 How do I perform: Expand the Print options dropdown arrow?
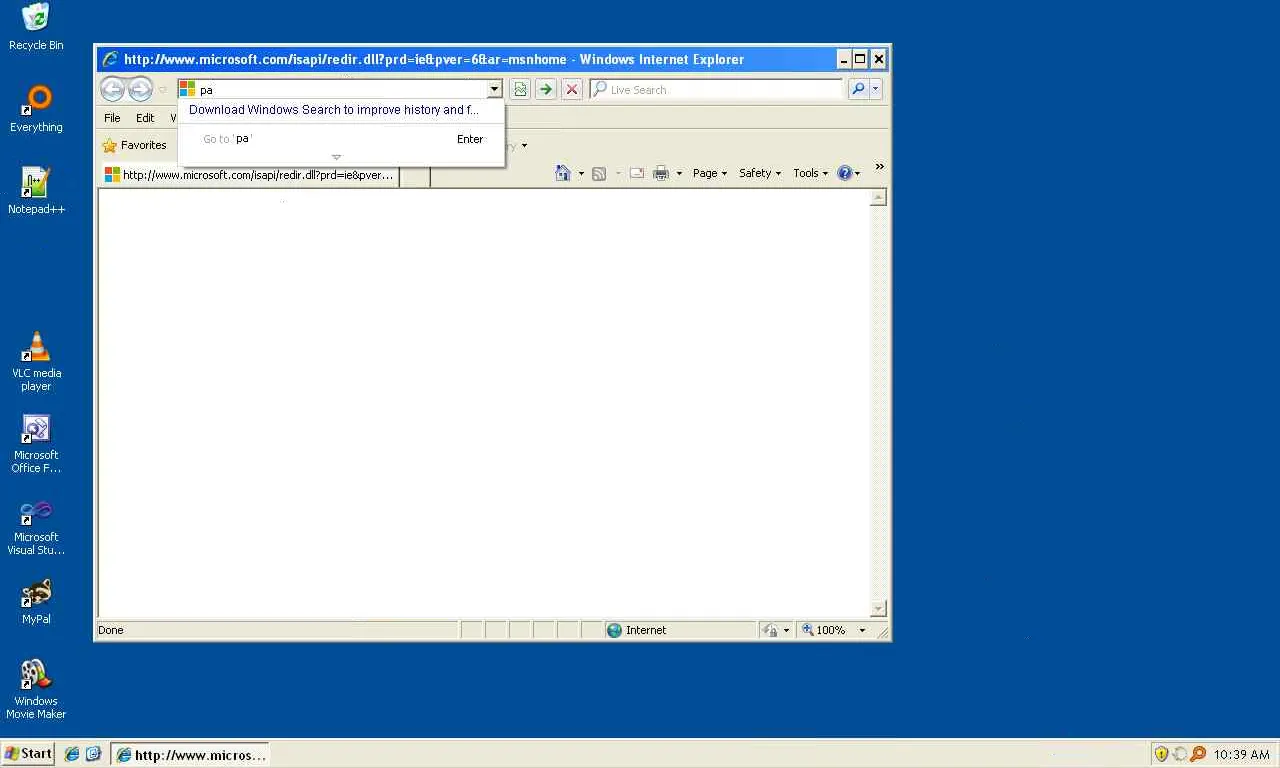click(x=679, y=173)
